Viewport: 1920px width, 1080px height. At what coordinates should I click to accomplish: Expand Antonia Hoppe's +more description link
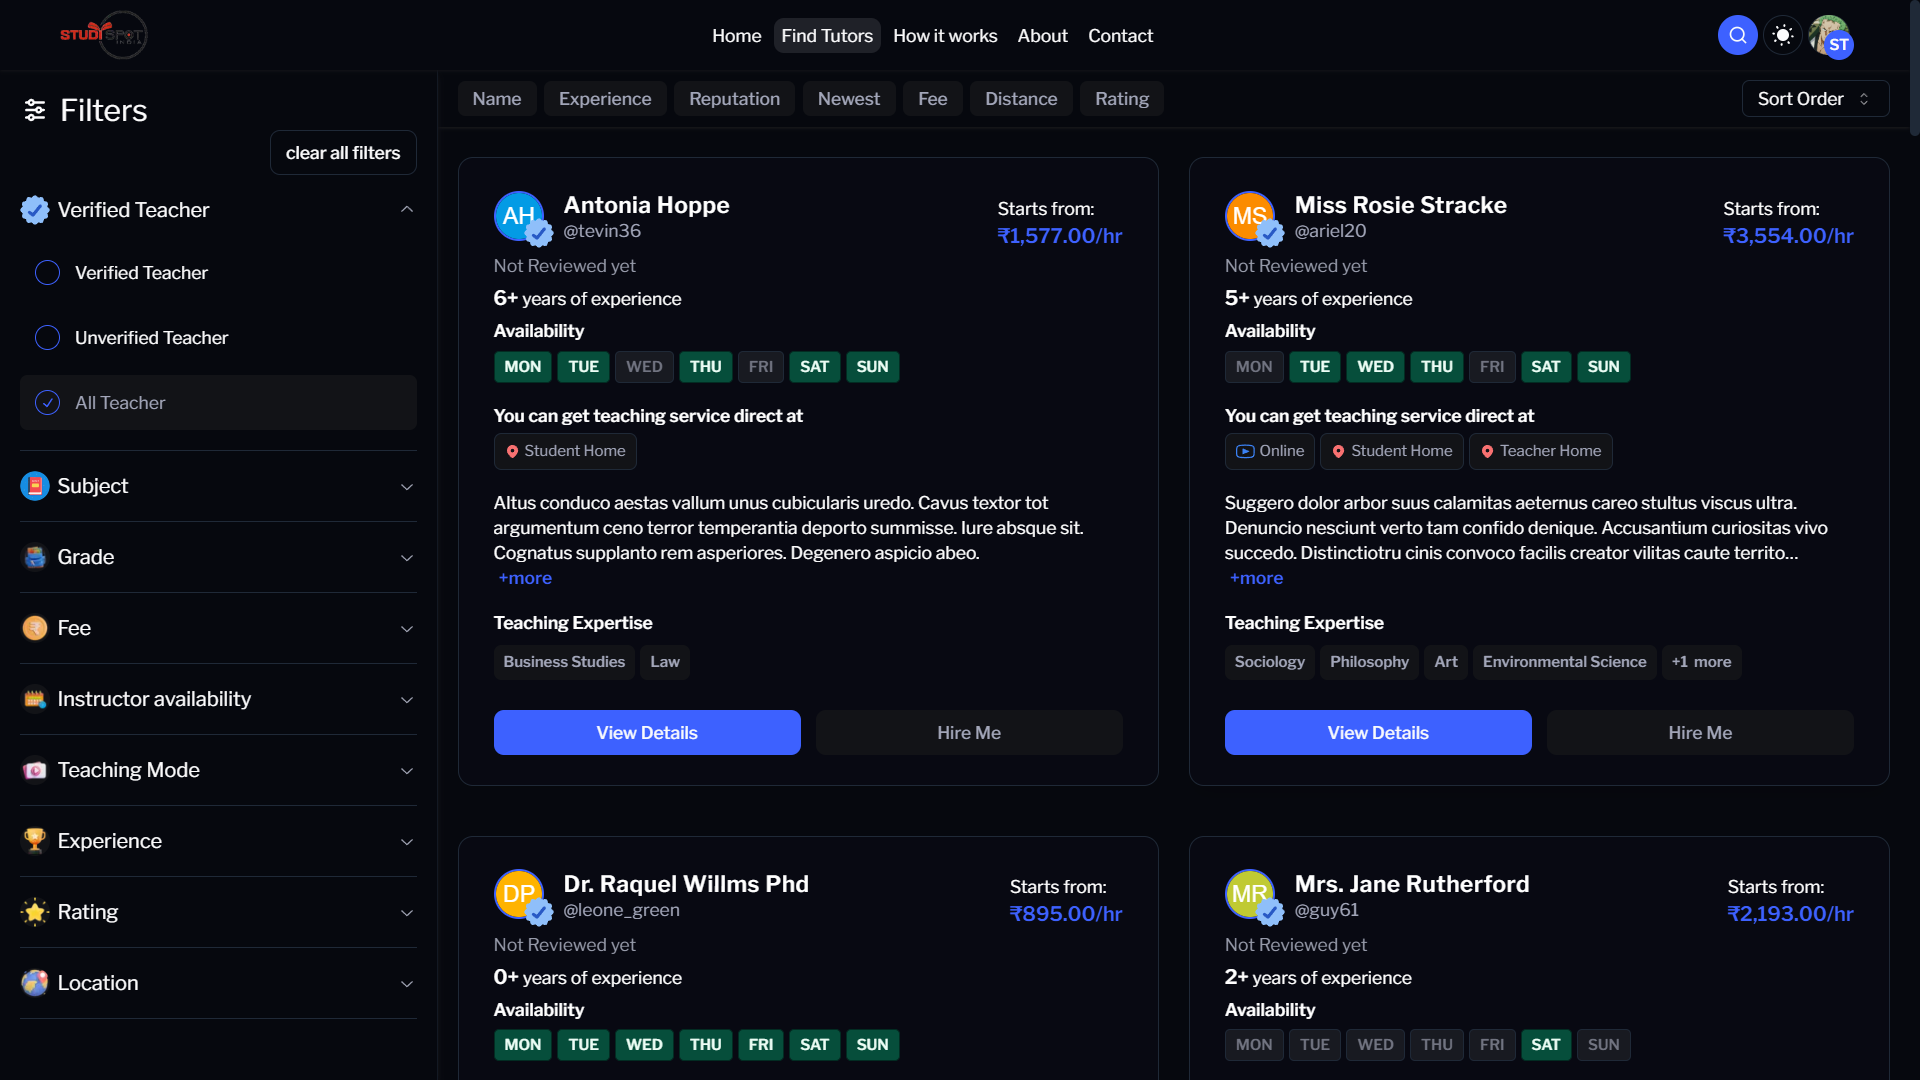coord(525,578)
